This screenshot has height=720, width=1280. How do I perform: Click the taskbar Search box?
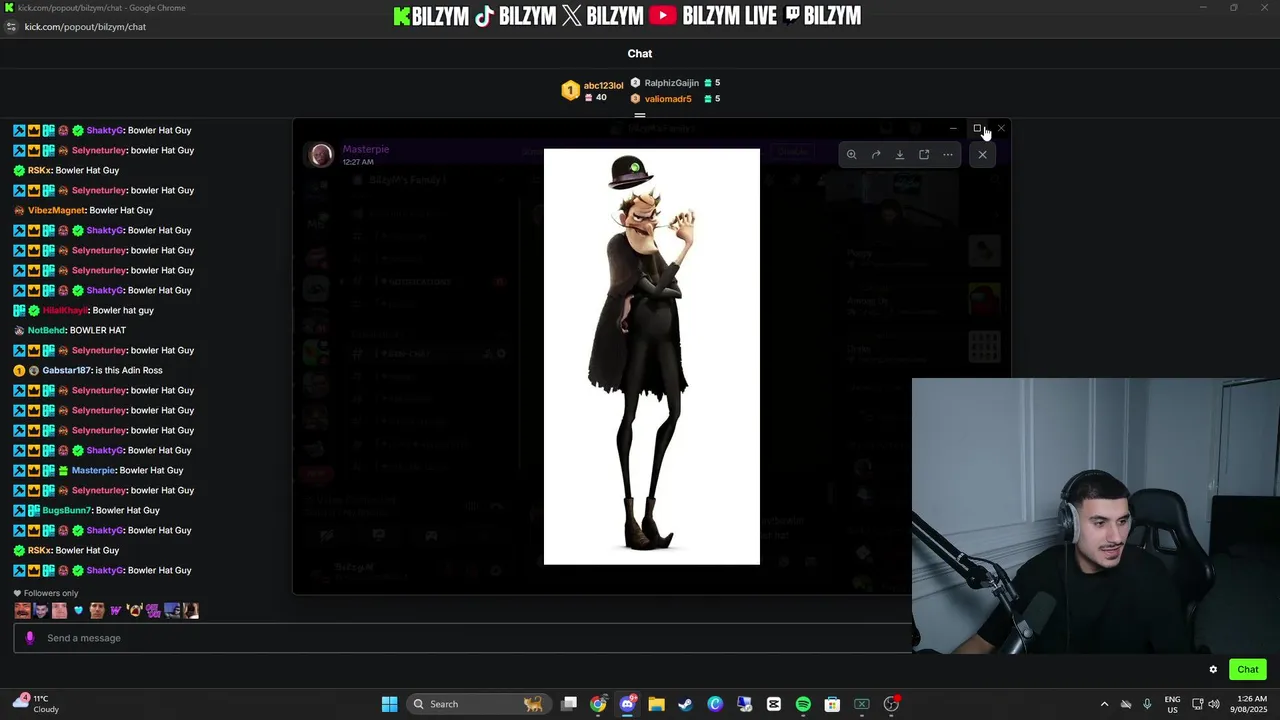coord(478,704)
